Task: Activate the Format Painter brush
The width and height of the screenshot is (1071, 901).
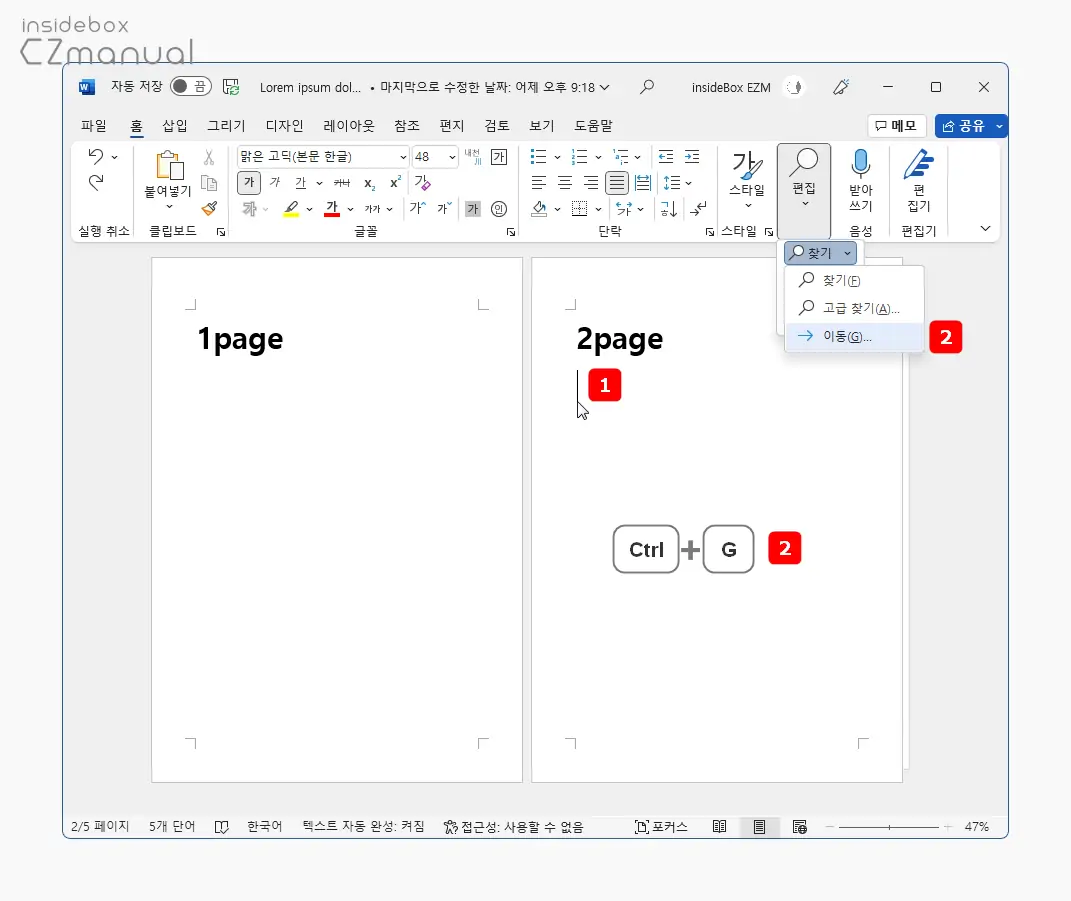Action: coord(209,208)
